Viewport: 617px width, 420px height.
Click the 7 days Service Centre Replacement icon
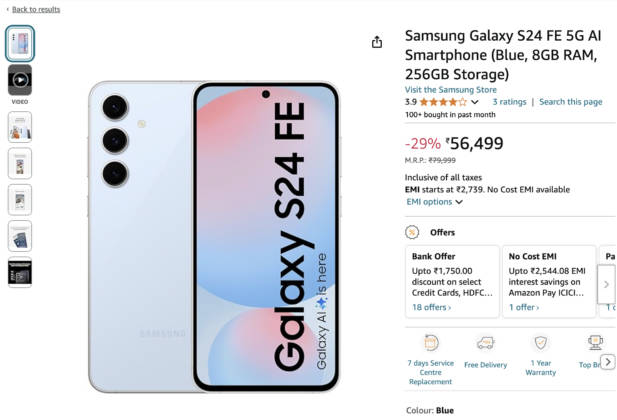point(430,343)
